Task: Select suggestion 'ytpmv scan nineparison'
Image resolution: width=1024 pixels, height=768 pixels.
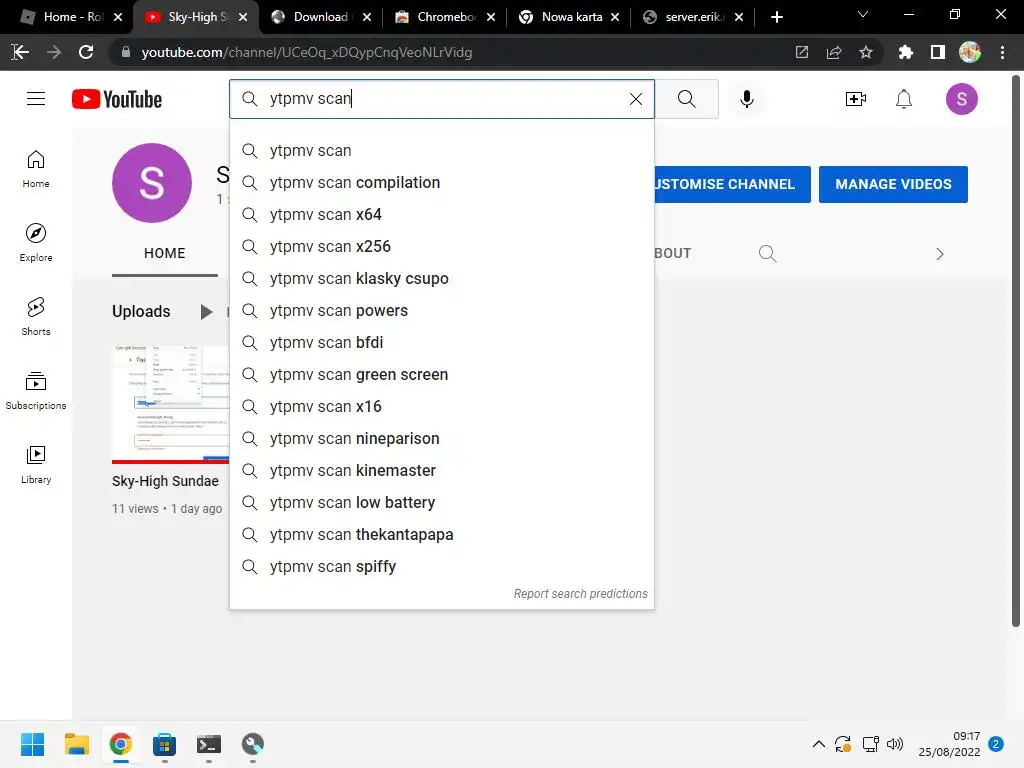Action: click(442, 439)
